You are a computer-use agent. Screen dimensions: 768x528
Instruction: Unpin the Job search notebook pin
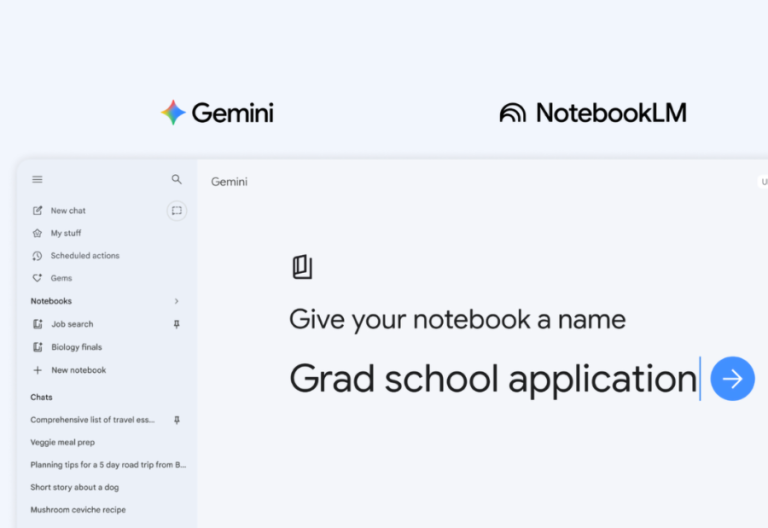click(x=176, y=324)
